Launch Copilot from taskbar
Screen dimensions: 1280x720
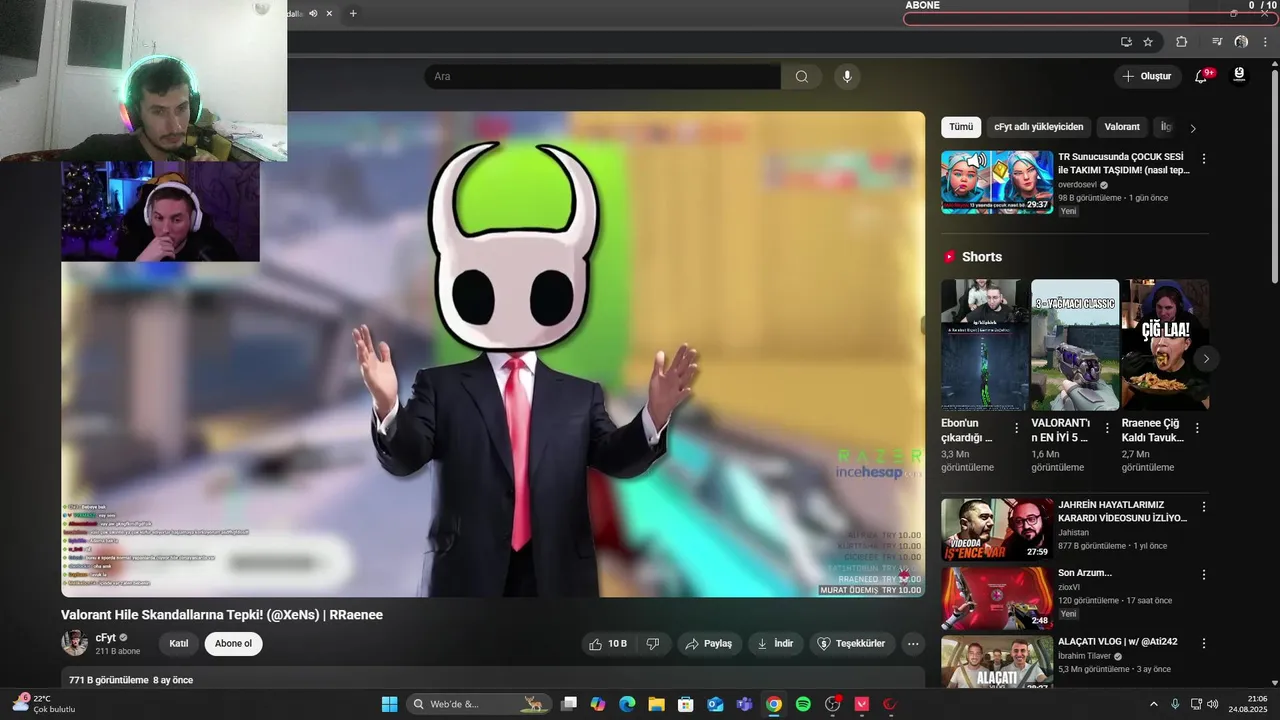598,704
